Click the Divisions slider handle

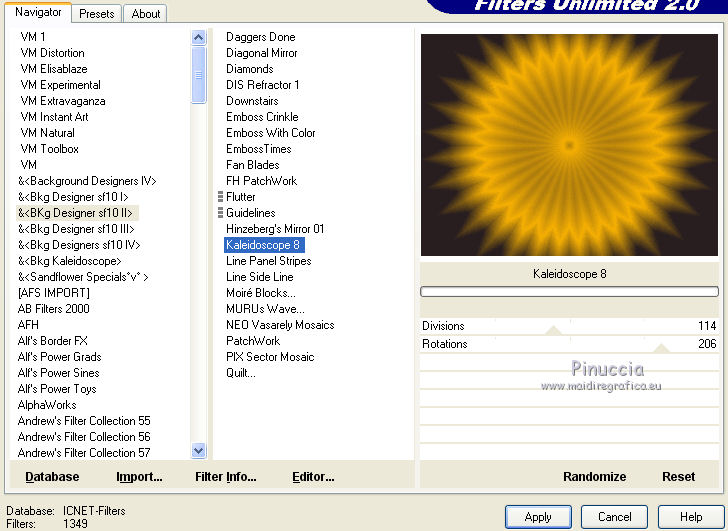click(553, 330)
